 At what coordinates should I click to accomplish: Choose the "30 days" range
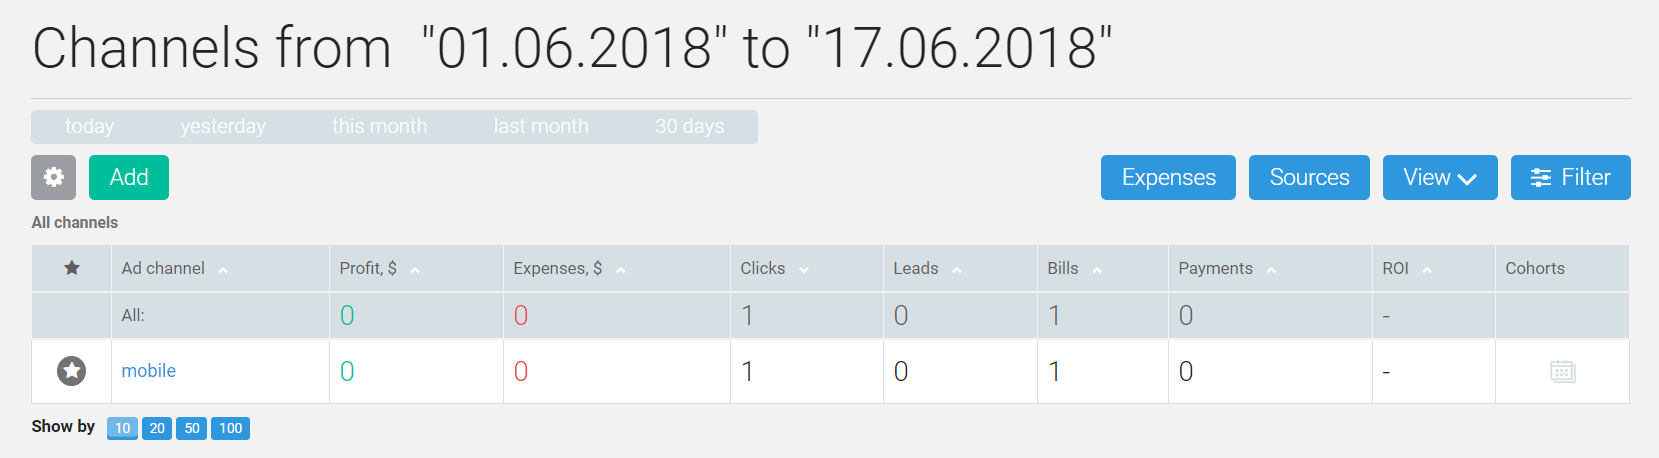(689, 127)
